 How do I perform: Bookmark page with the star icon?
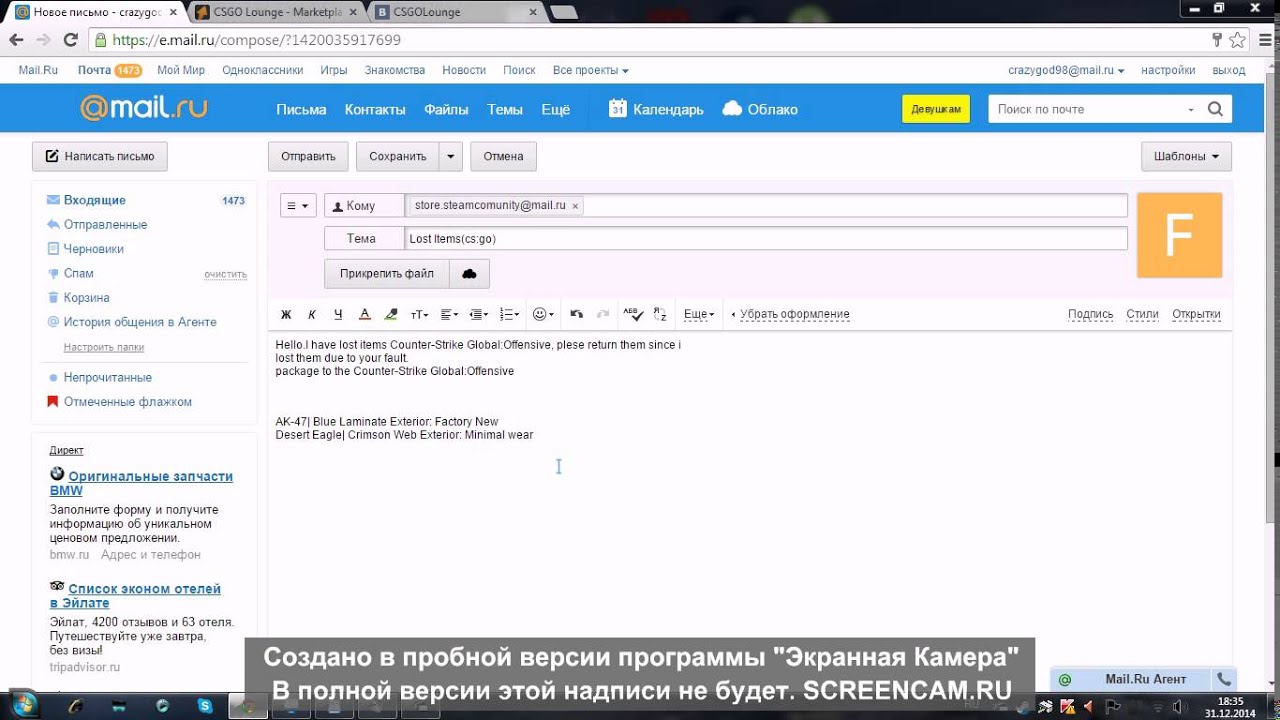(x=1238, y=40)
